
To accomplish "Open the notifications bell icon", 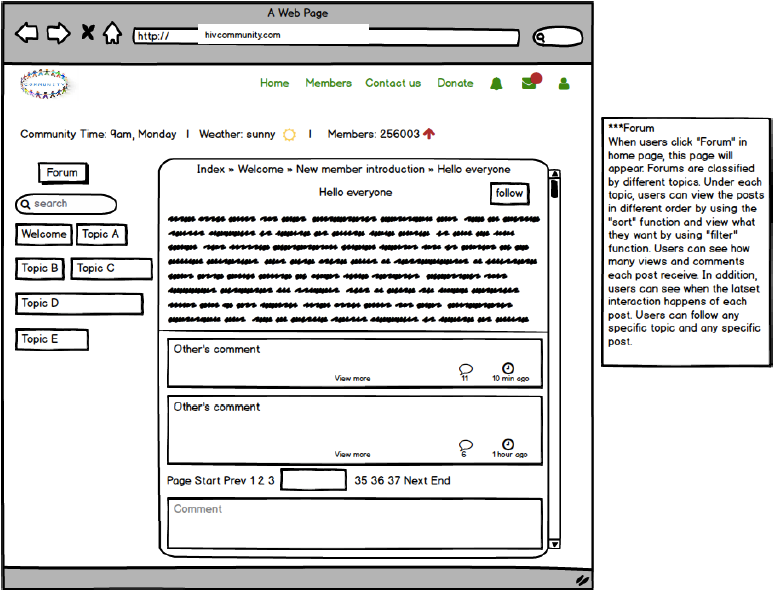I will (497, 84).
